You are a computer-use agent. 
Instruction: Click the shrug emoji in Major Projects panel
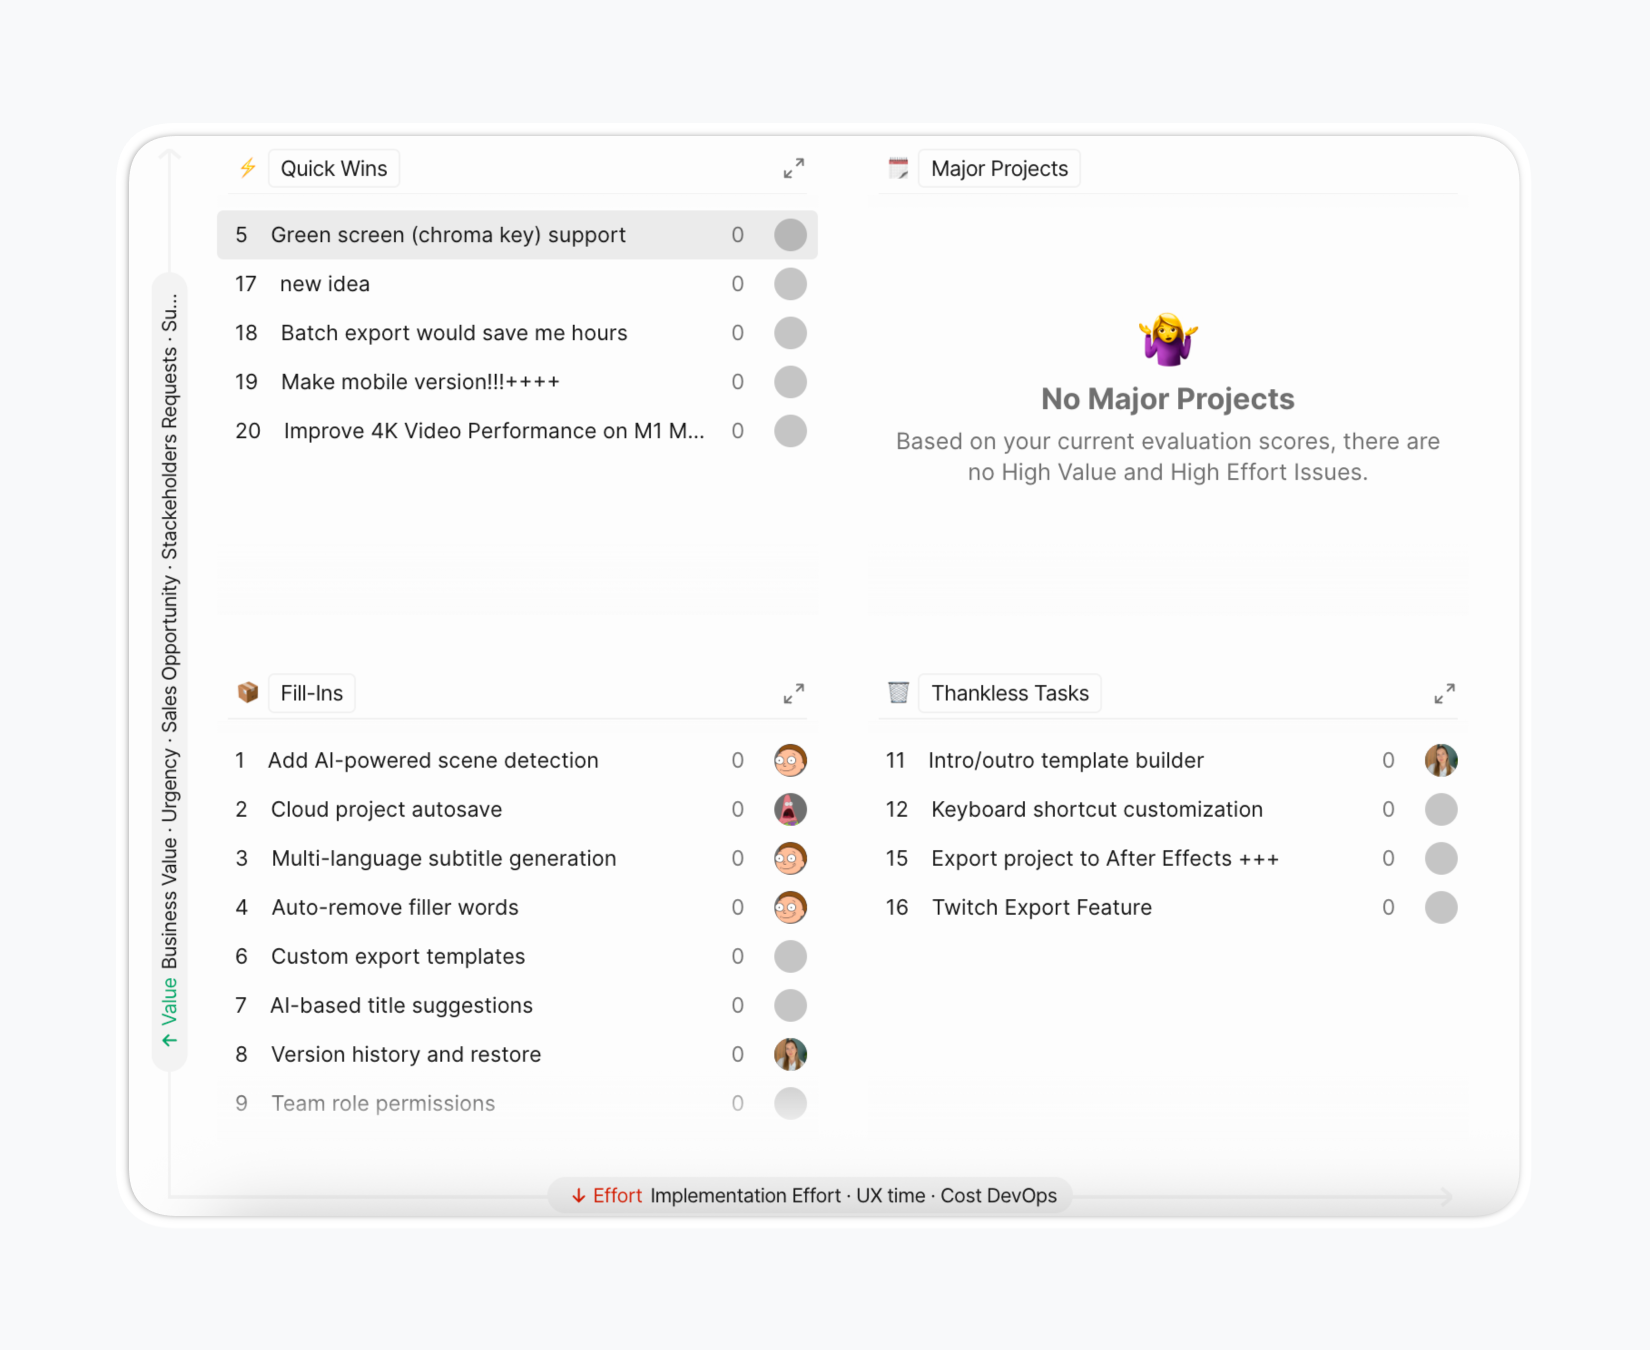(x=1166, y=338)
